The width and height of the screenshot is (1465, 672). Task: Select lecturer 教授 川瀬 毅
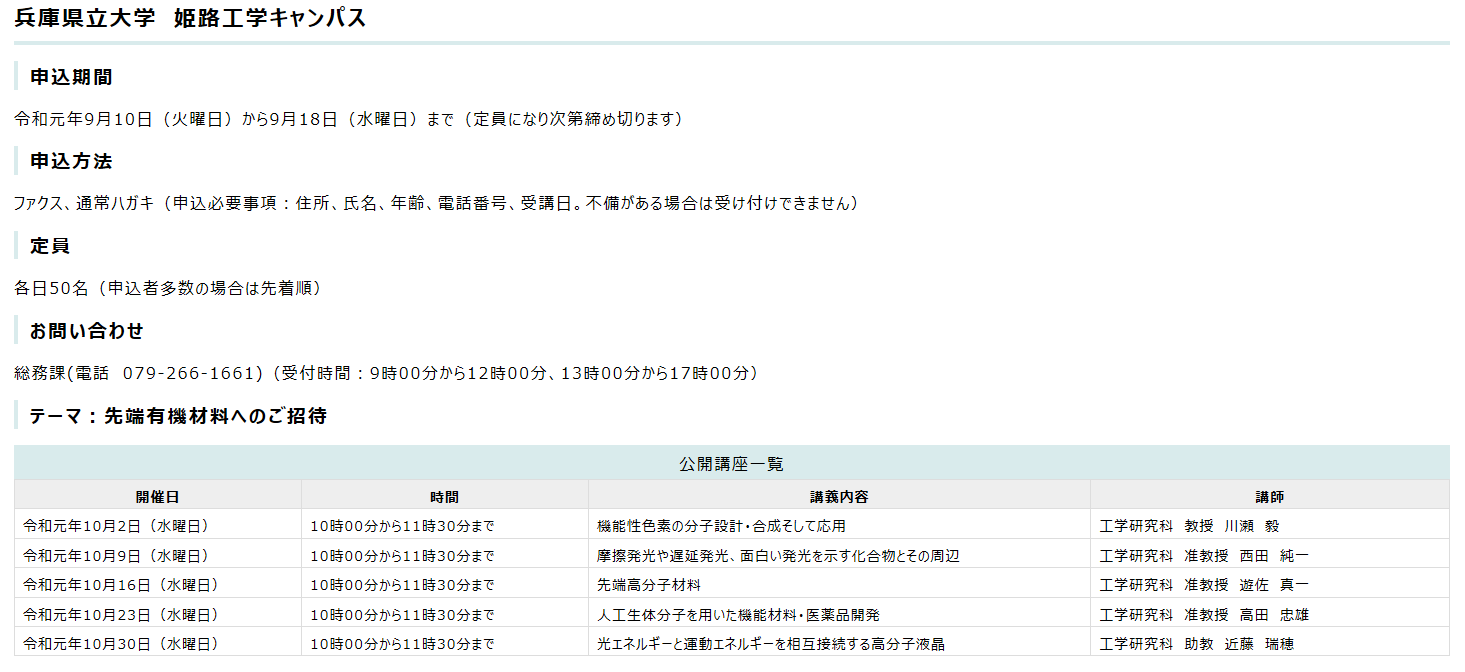(1270, 525)
